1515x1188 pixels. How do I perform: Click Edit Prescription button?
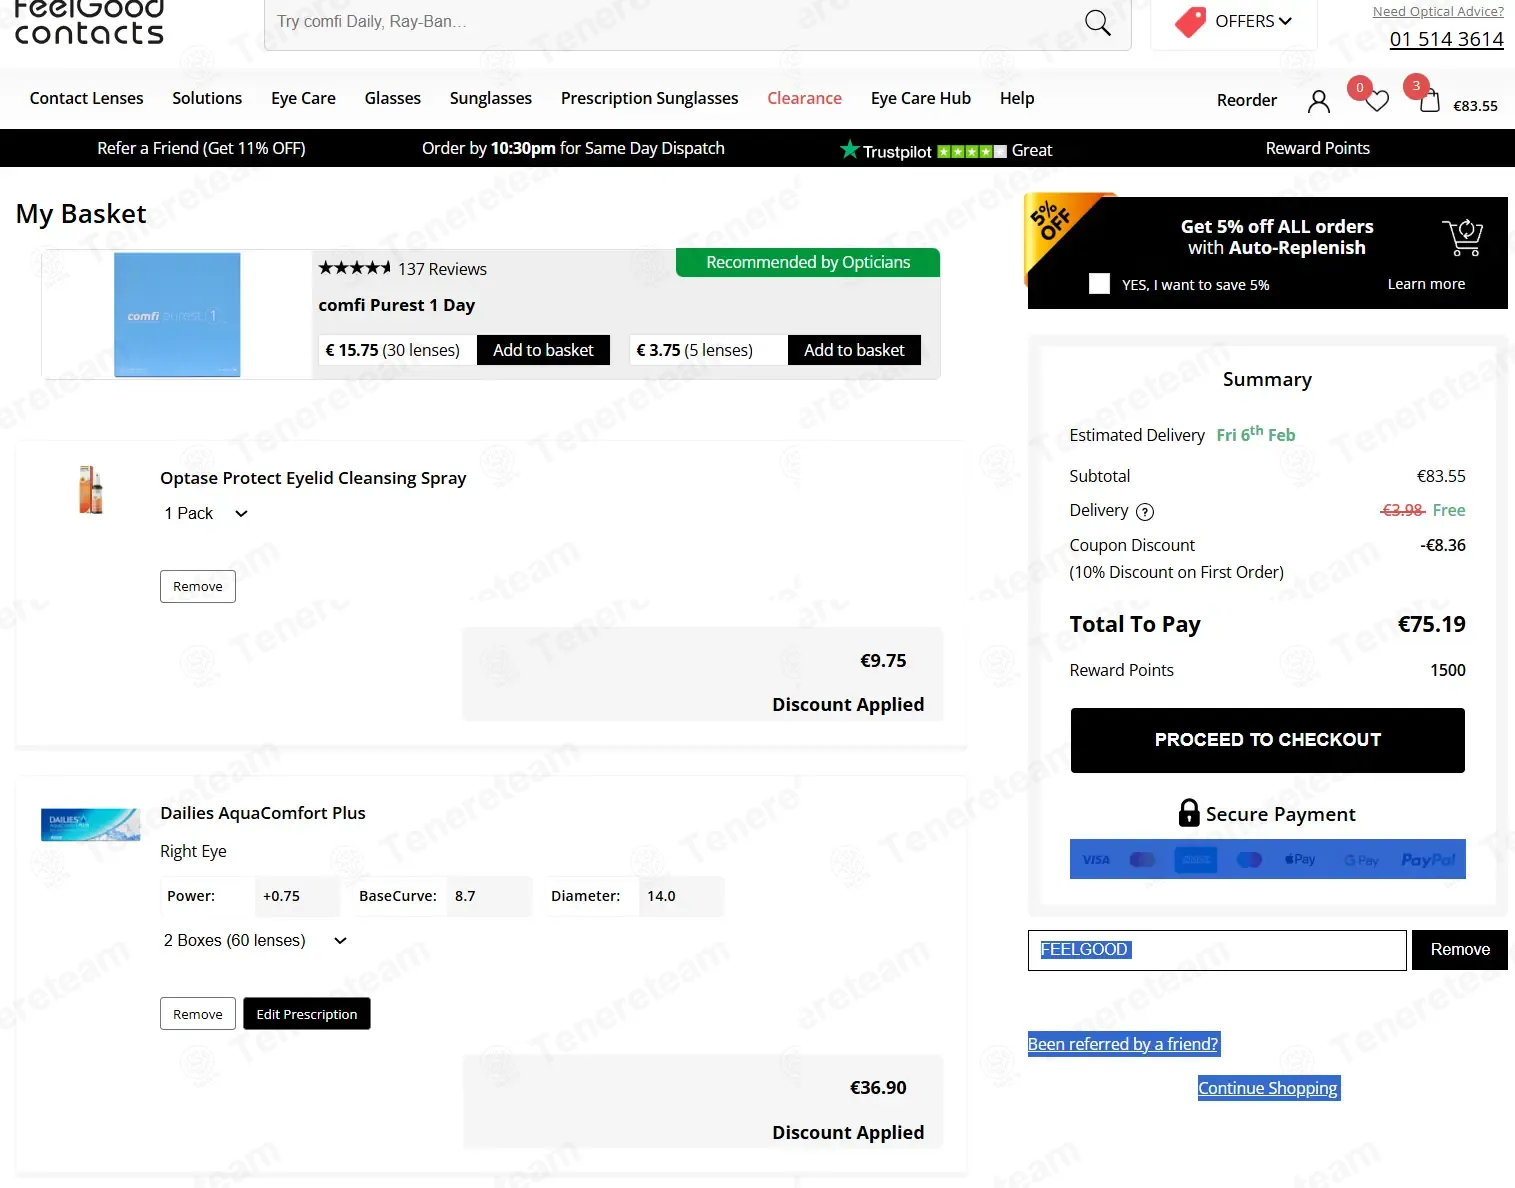point(307,1014)
